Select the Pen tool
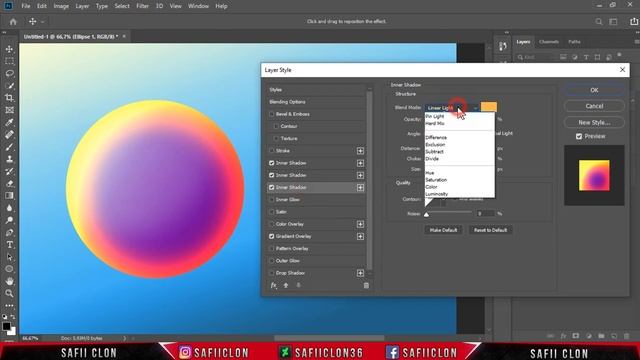Image resolution: width=640 pixels, height=360 pixels. (9, 233)
